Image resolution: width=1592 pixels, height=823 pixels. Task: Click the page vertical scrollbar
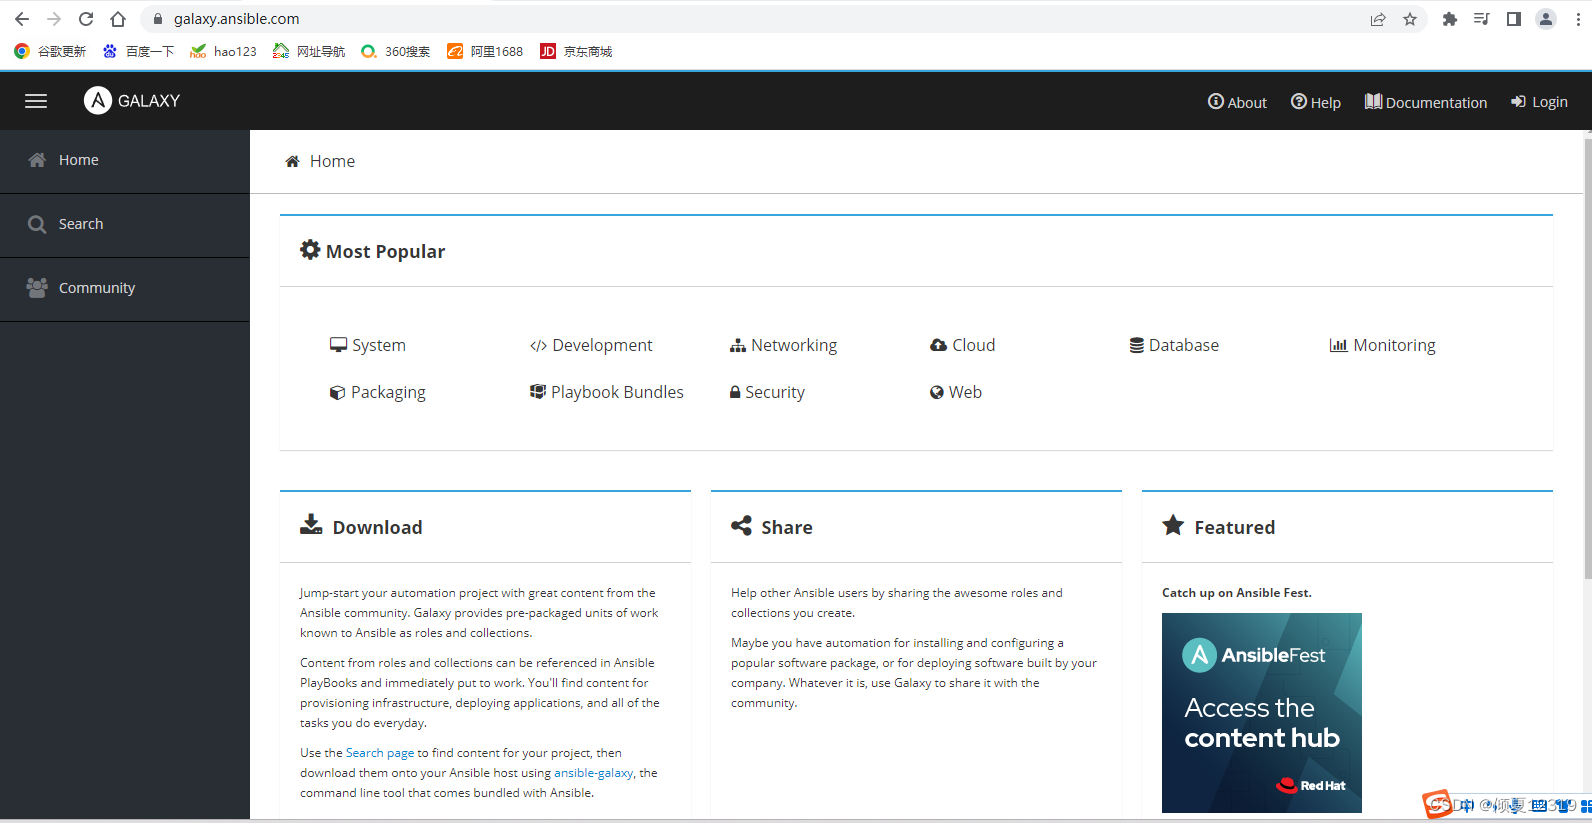click(x=1587, y=360)
